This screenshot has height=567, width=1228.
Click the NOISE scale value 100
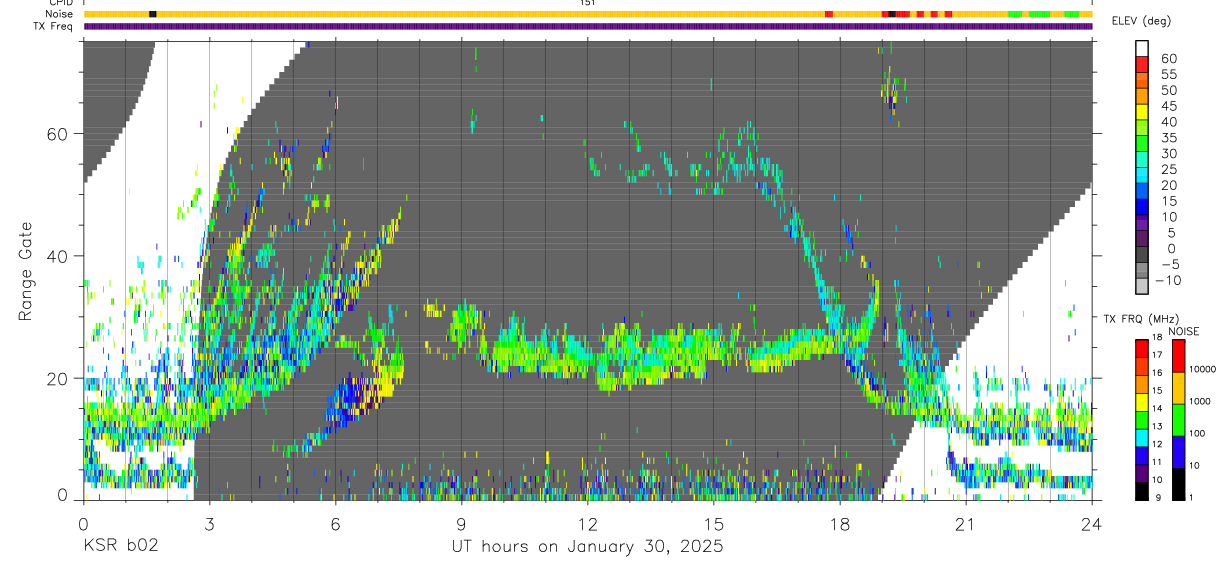click(1199, 433)
